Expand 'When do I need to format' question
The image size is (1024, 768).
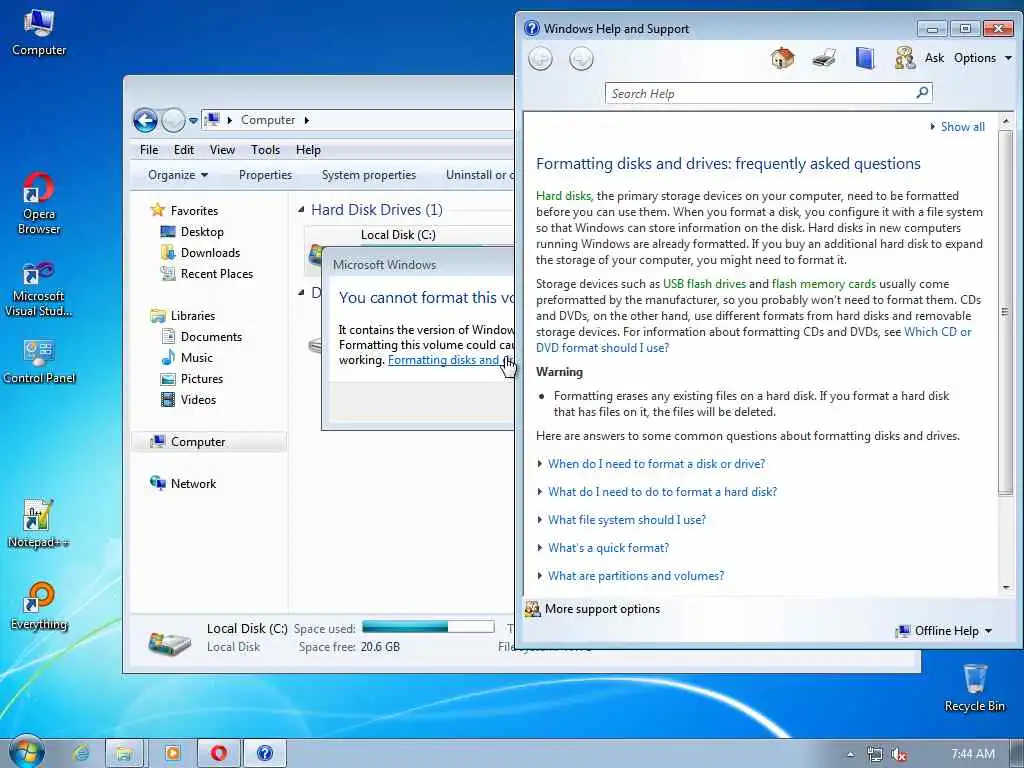pos(656,464)
